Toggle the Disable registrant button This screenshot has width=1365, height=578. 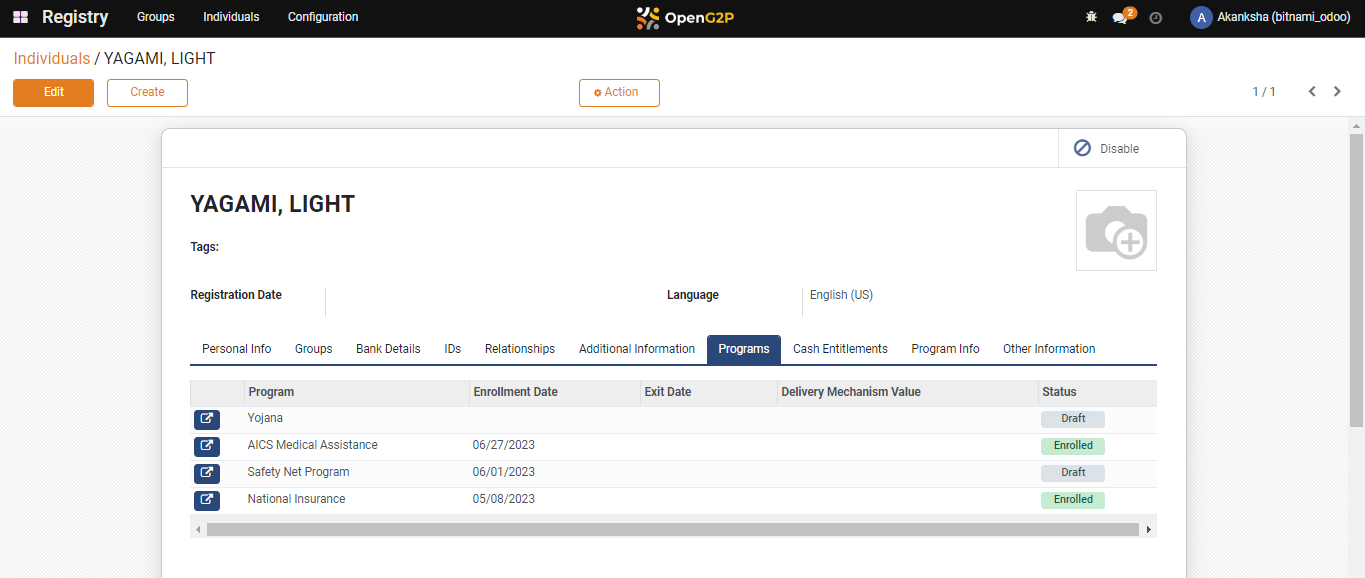(x=1107, y=149)
